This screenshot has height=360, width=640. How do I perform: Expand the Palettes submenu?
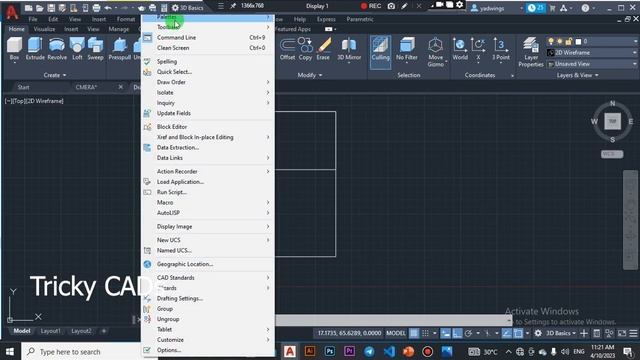208,17
